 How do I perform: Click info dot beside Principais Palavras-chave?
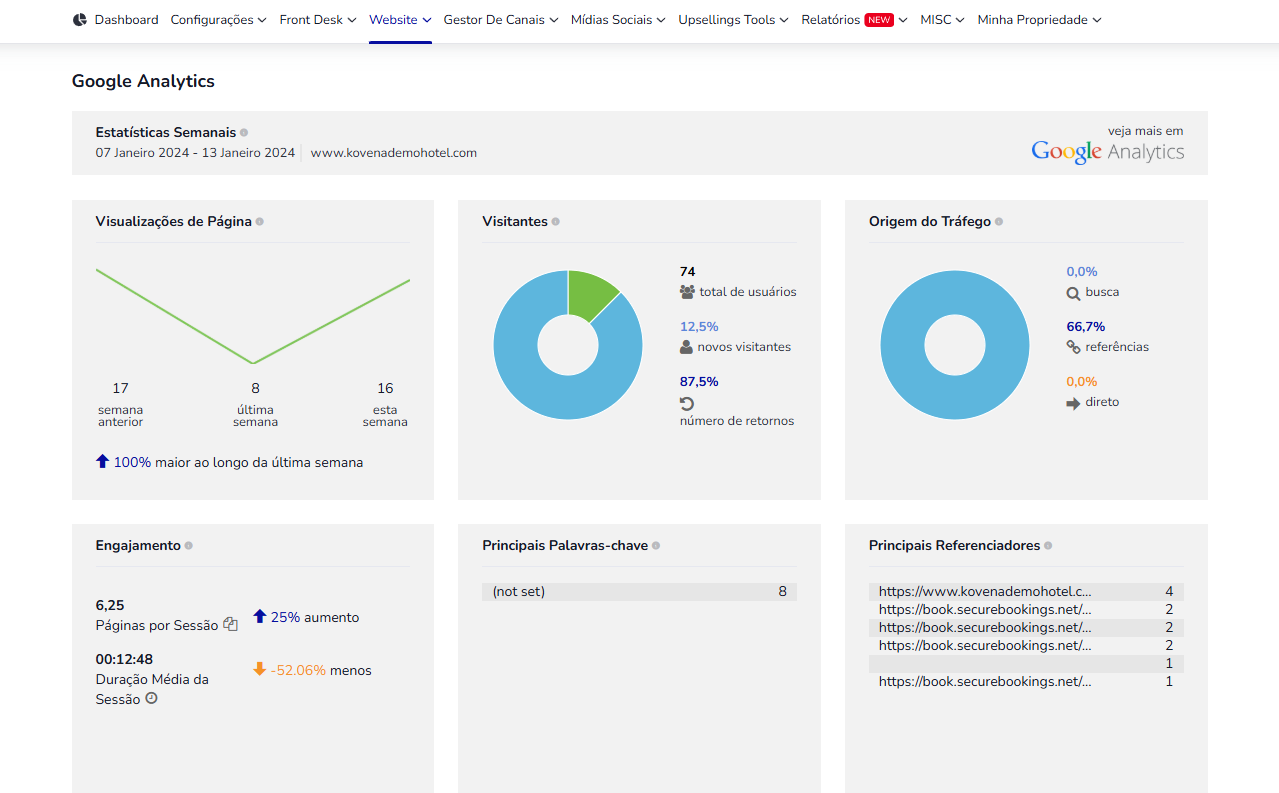coord(656,546)
